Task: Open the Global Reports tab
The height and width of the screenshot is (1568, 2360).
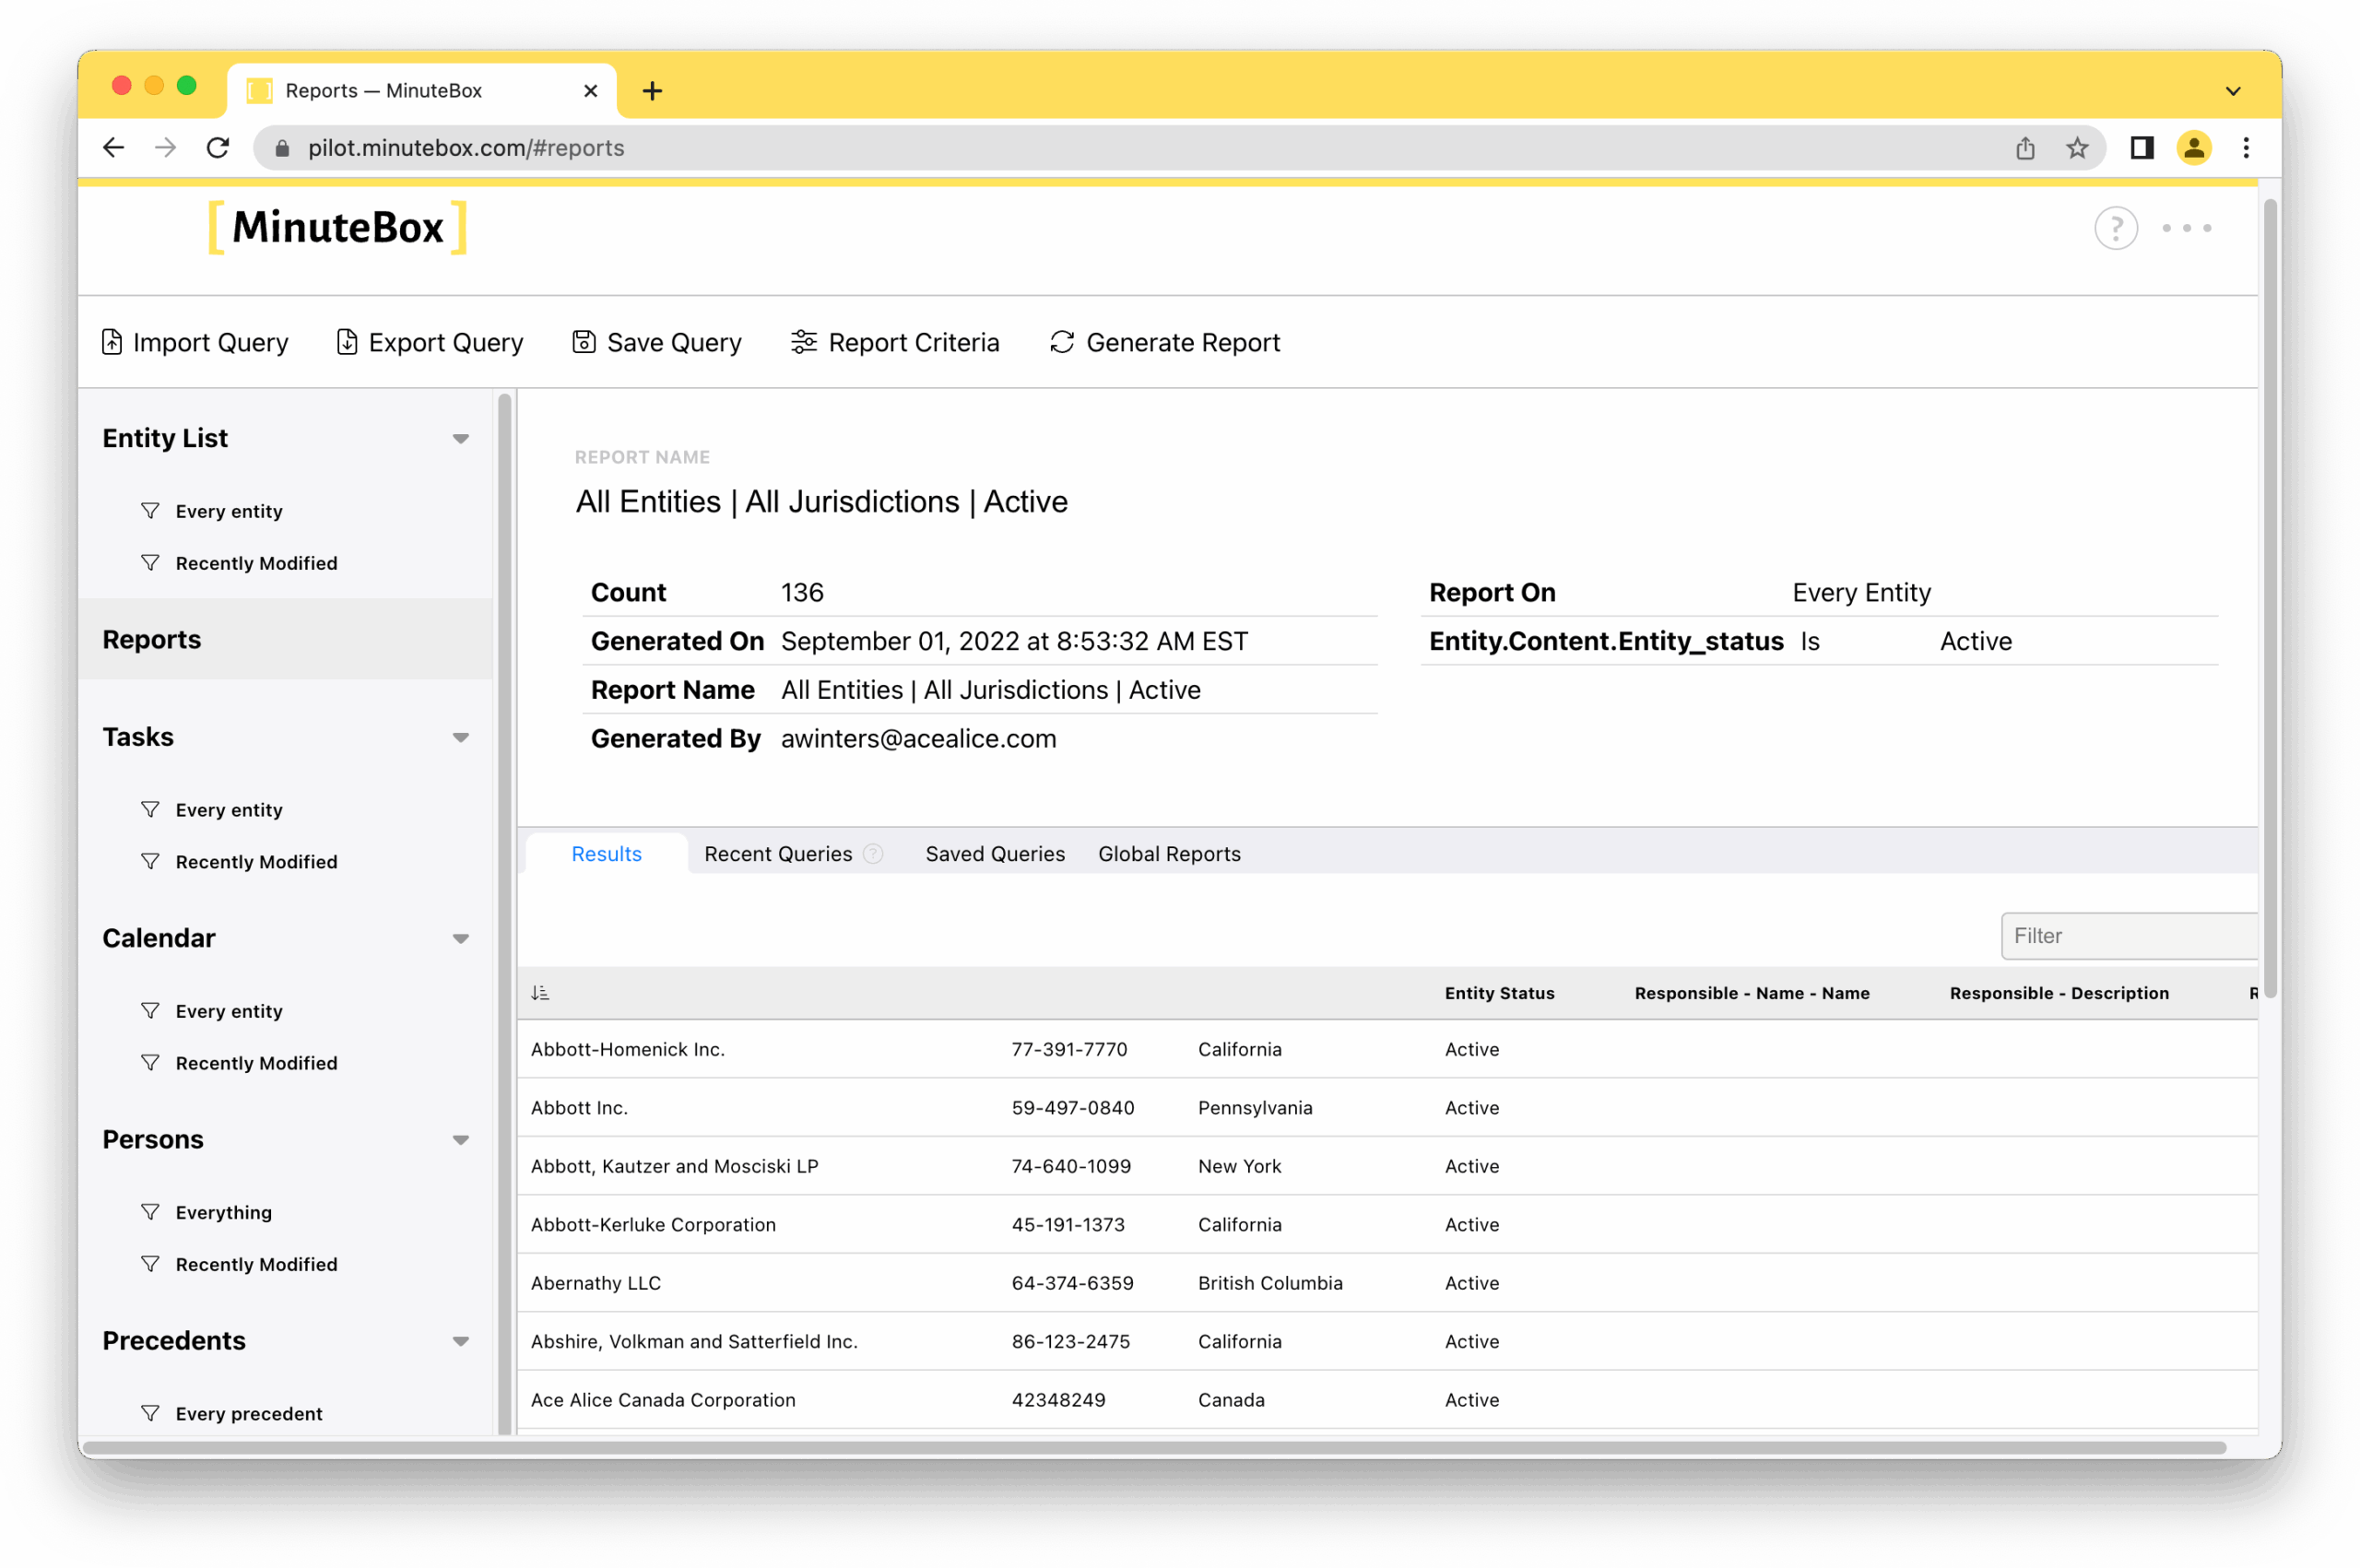Action: coord(1168,854)
